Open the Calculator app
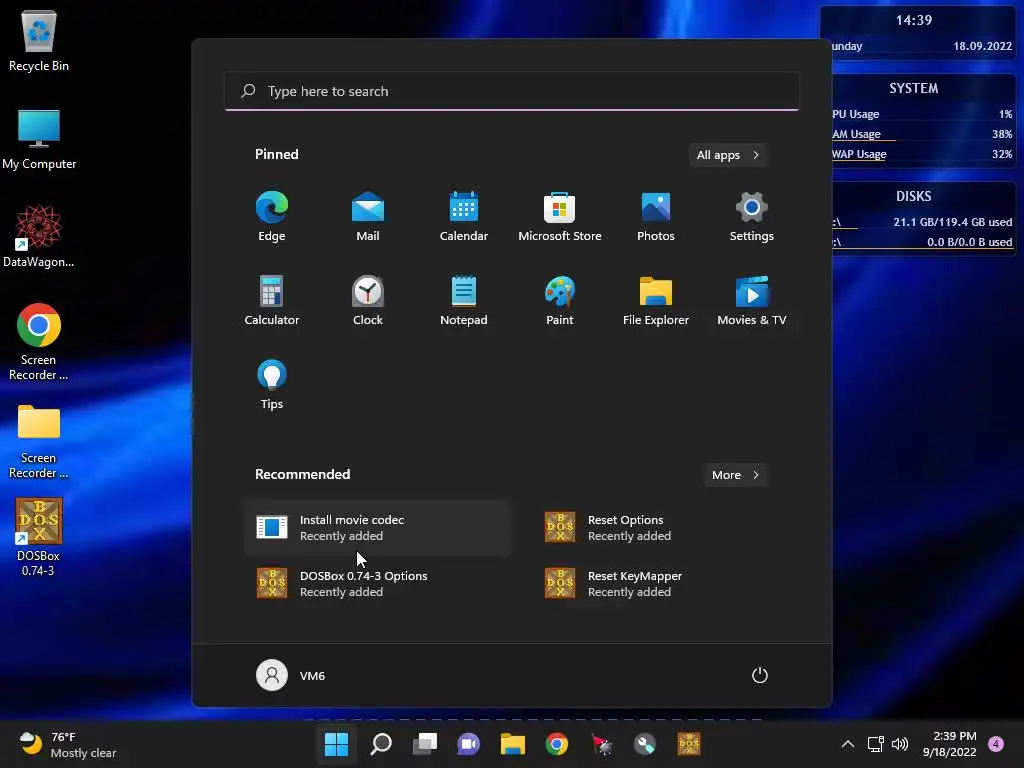The width and height of the screenshot is (1024, 768). click(x=272, y=300)
